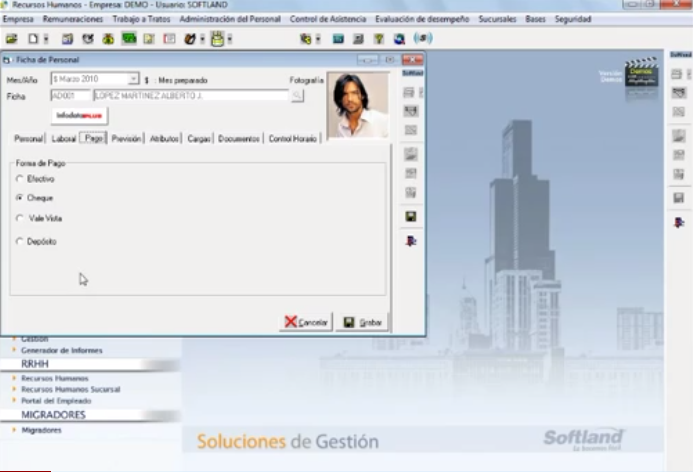This screenshot has width=693, height=472.
Task: Open the Empresa menu
Action: click(18, 19)
